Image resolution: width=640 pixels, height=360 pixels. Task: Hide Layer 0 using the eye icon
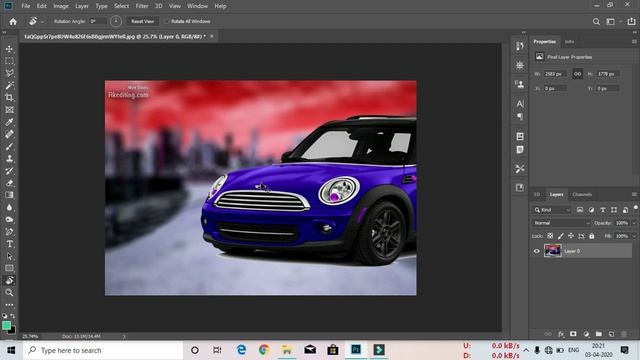pyautogui.click(x=536, y=251)
